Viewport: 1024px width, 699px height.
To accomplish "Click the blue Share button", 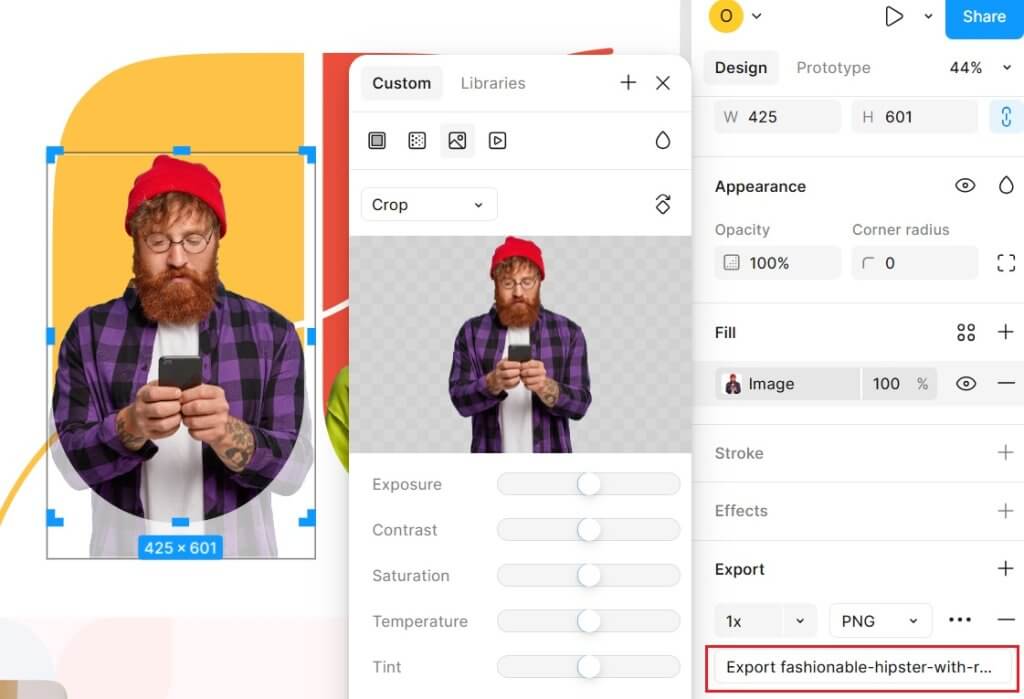I will (984, 17).
